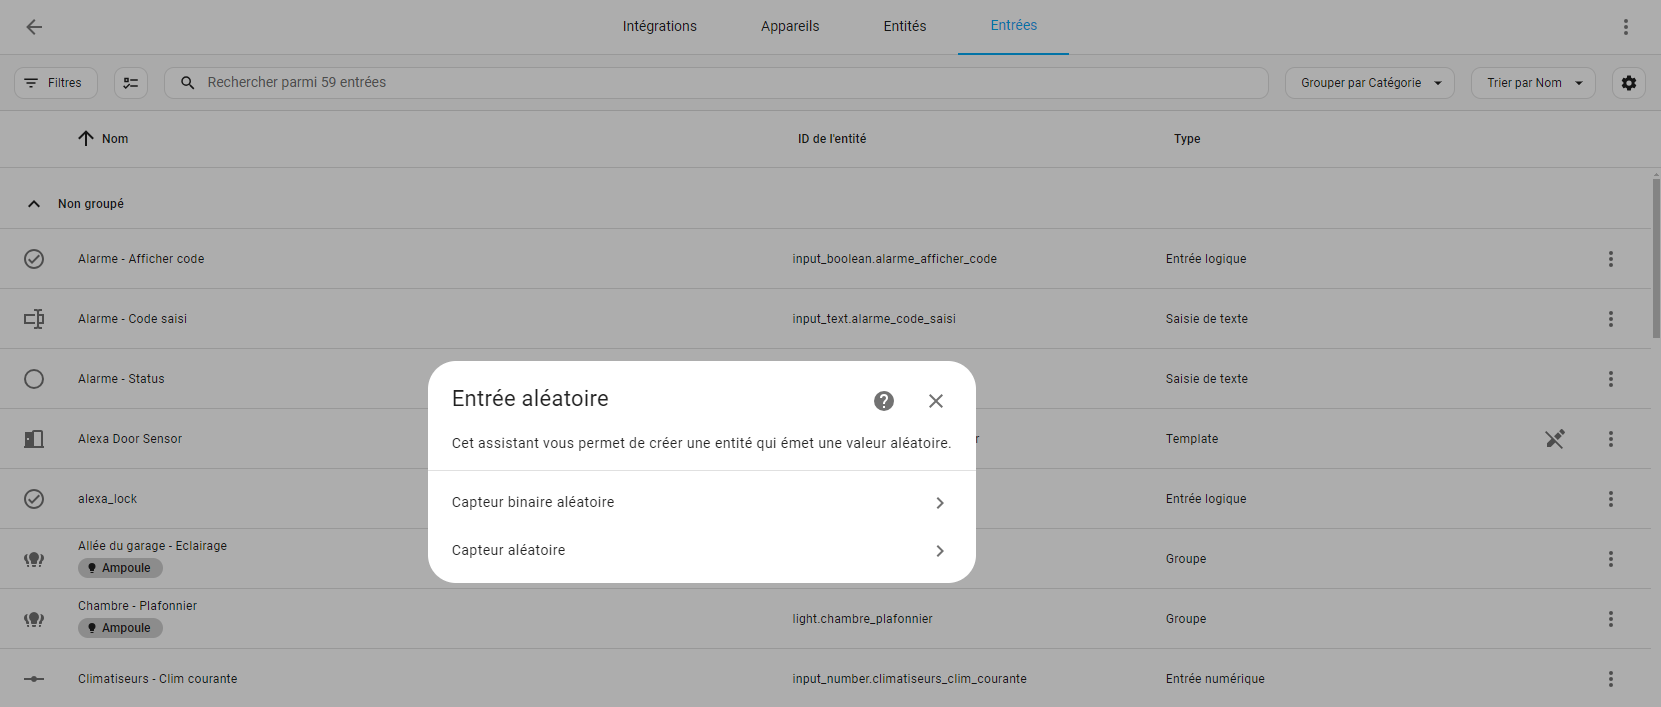Choose Capteur aléatoire option

[701, 550]
